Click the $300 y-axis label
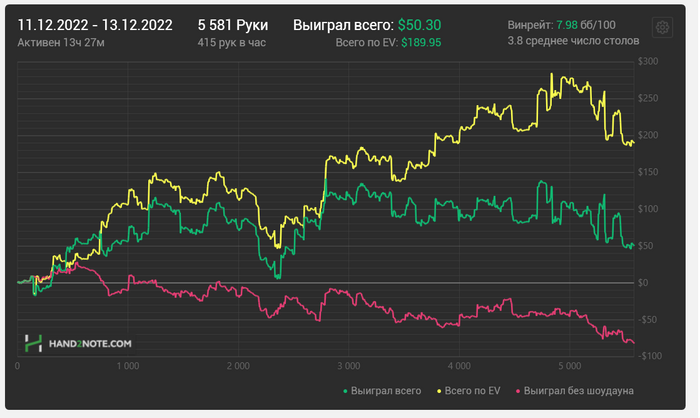 [648, 61]
